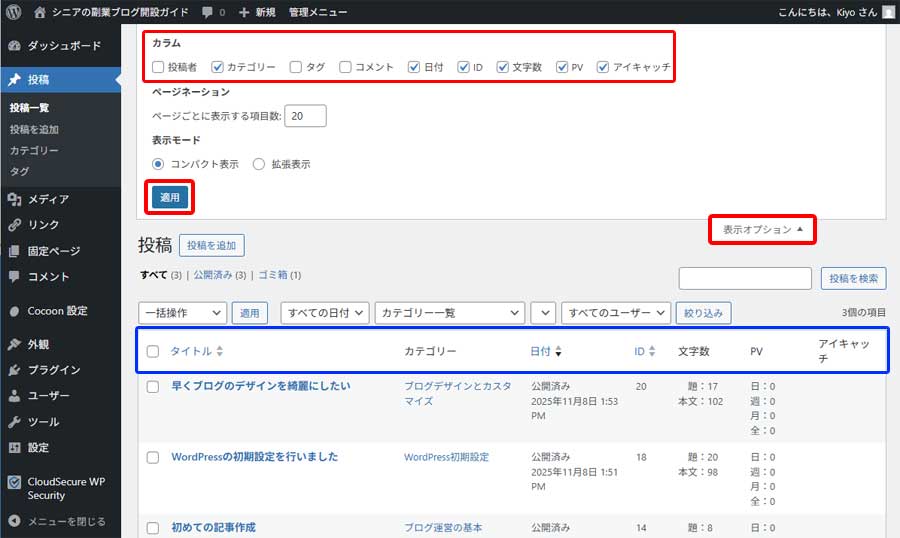Open category link WordPress初期設定
Image resolution: width=900 pixels, height=538 pixels.
point(447,457)
